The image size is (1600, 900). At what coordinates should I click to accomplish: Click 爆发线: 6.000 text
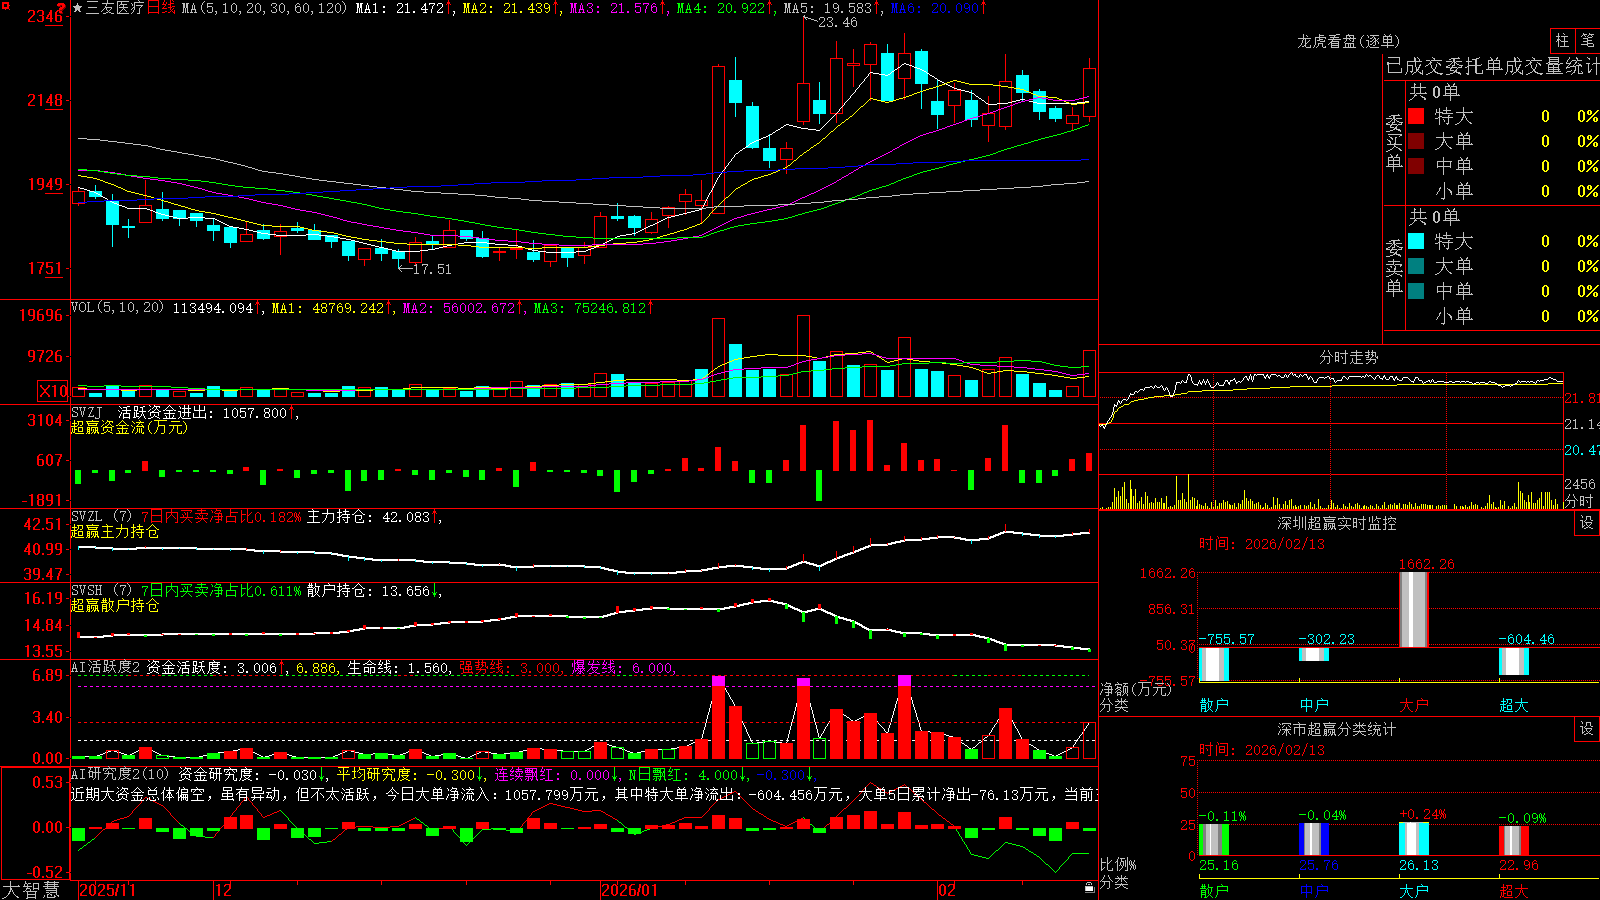pyautogui.click(x=622, y=667)
